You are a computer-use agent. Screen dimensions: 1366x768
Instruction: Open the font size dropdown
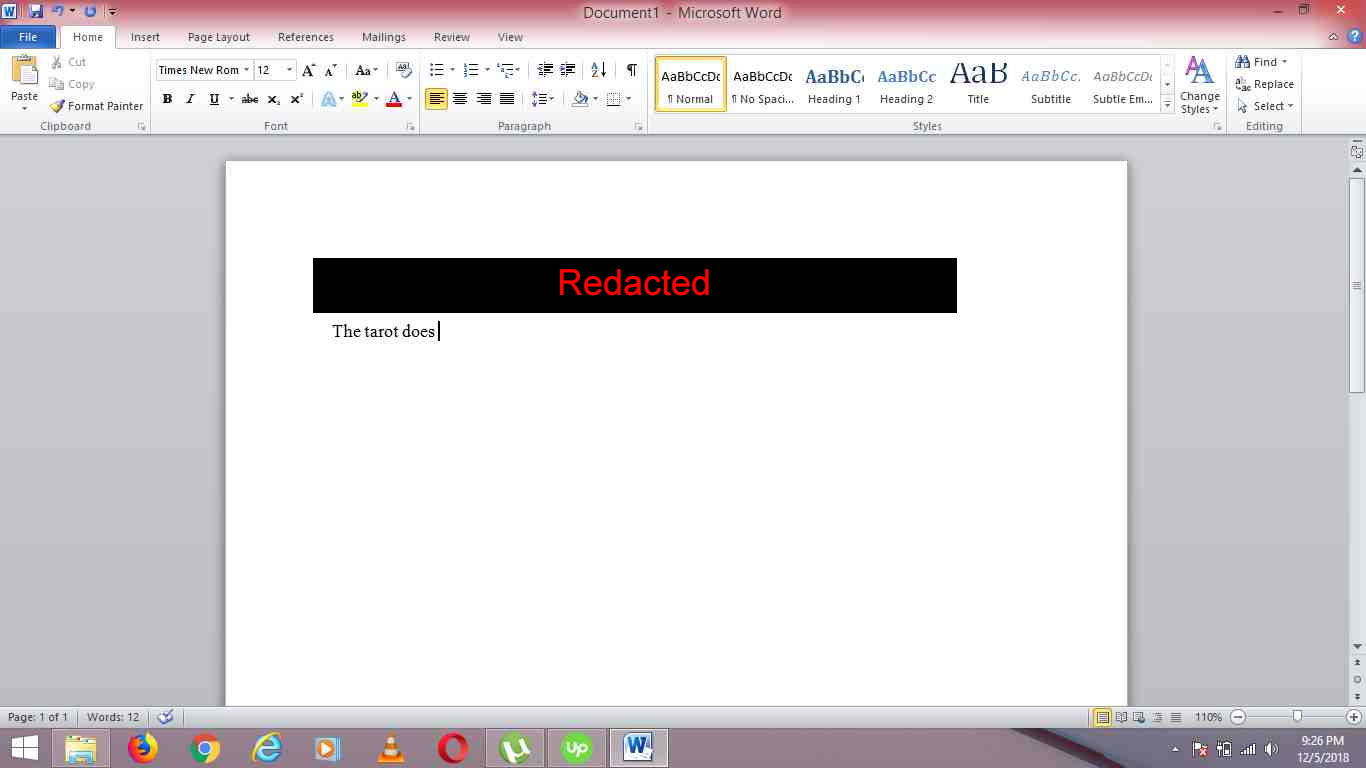point(290,70)
